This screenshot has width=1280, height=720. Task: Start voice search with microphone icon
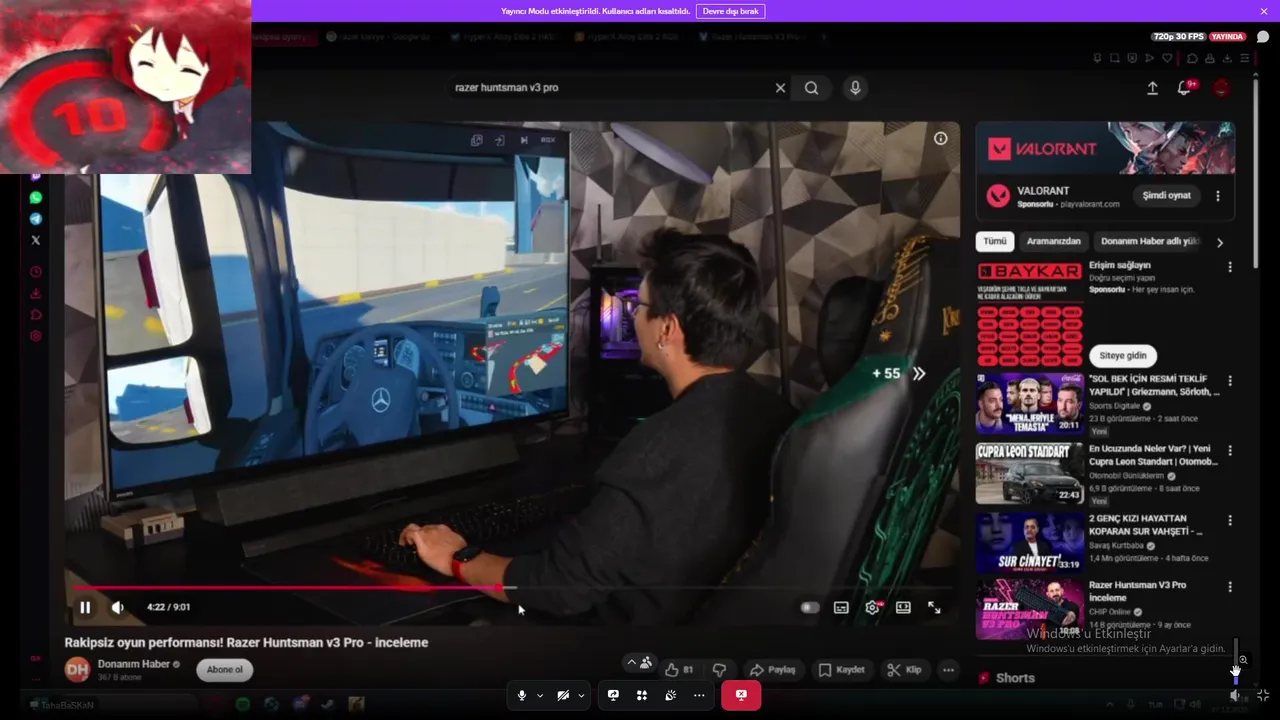pos(855,88)
